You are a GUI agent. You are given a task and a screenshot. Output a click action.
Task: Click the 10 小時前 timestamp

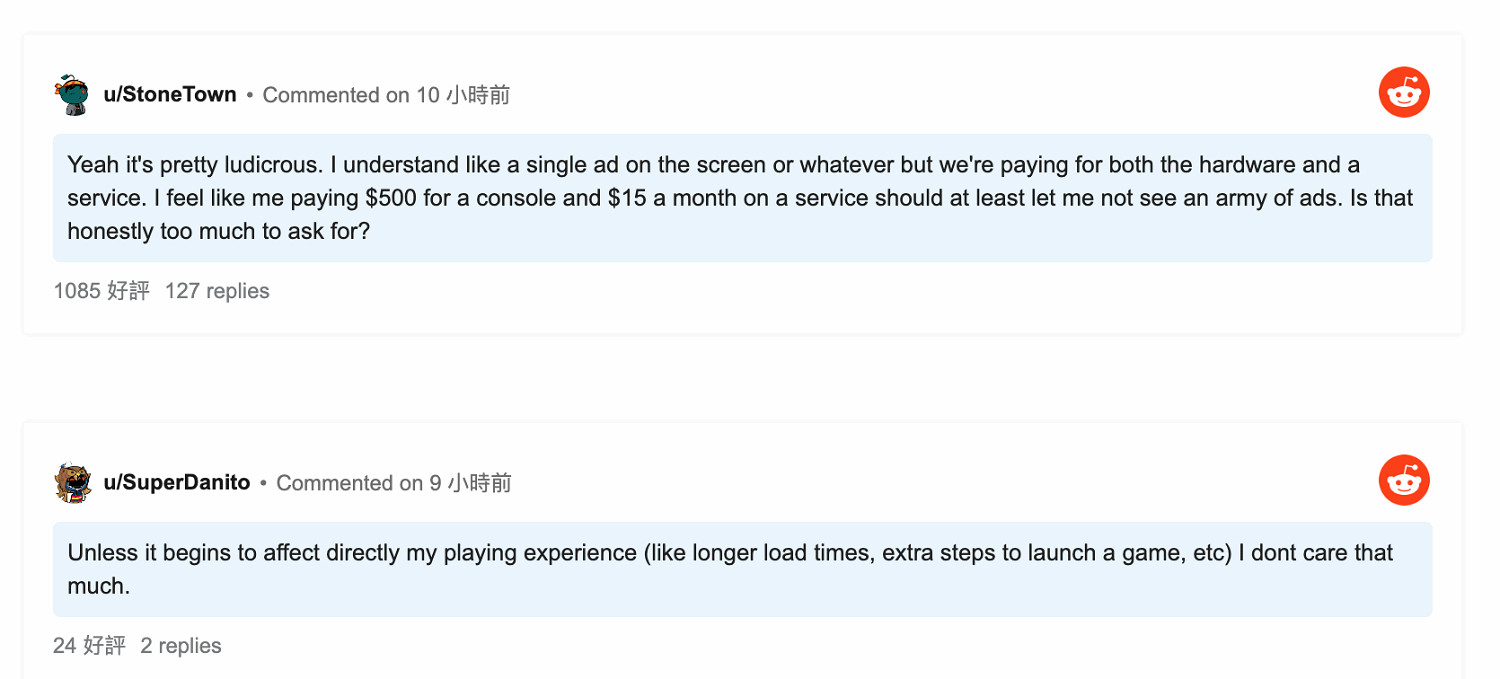463,95
